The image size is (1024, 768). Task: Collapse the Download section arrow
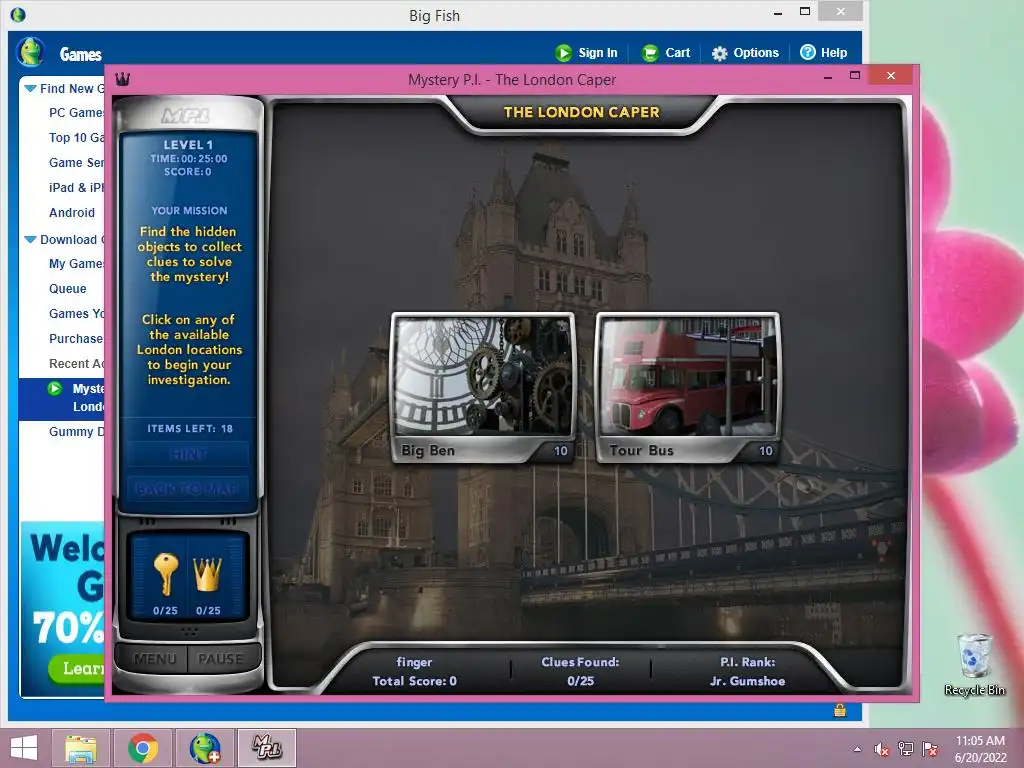pos(30,240)
